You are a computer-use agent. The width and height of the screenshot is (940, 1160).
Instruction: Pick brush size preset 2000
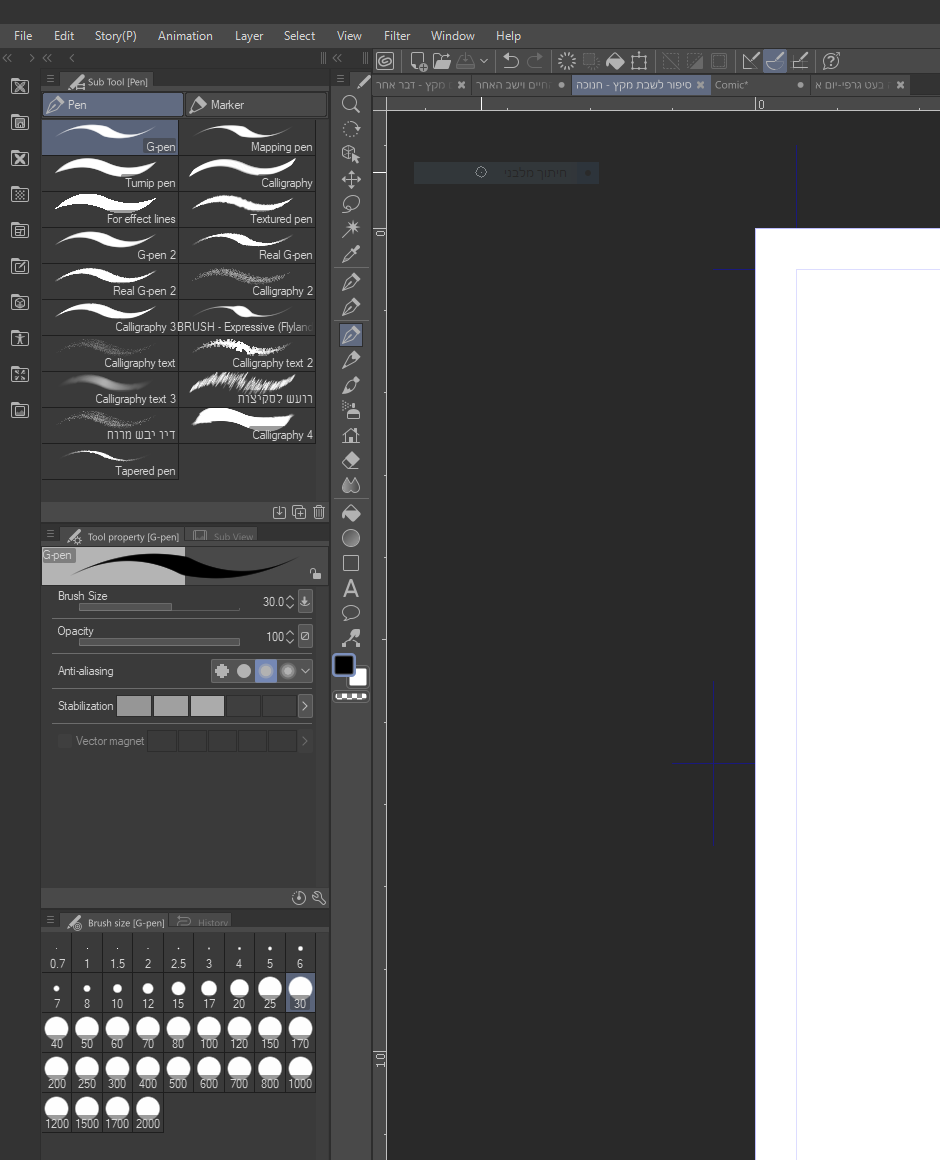(148, 1112)
